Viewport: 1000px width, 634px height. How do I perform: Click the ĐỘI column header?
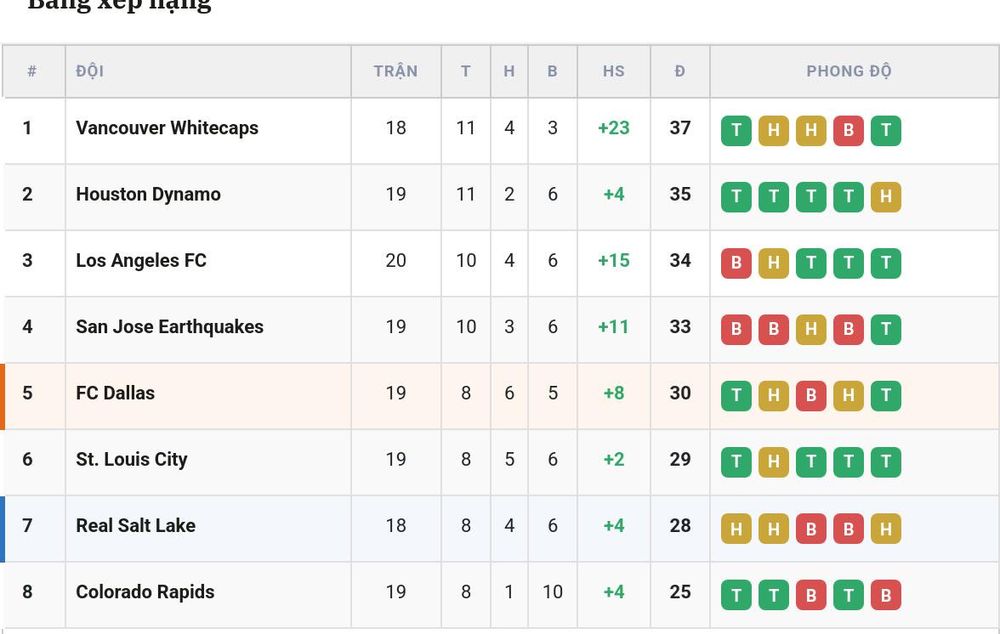point(90,71)
